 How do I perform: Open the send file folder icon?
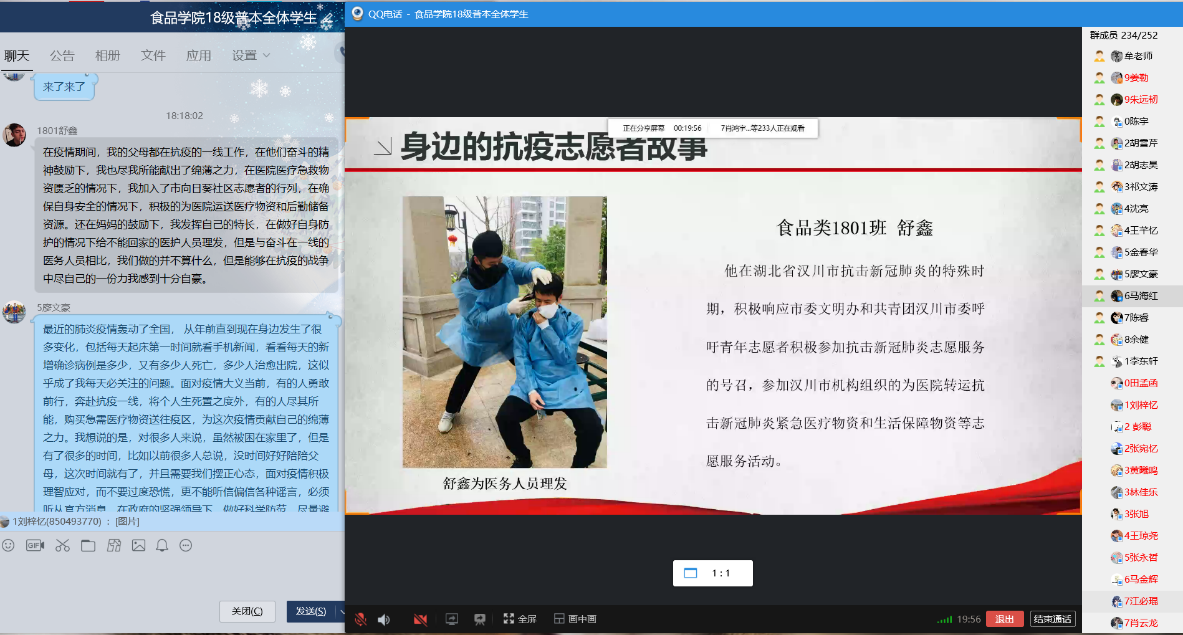[x=87, y=545]
